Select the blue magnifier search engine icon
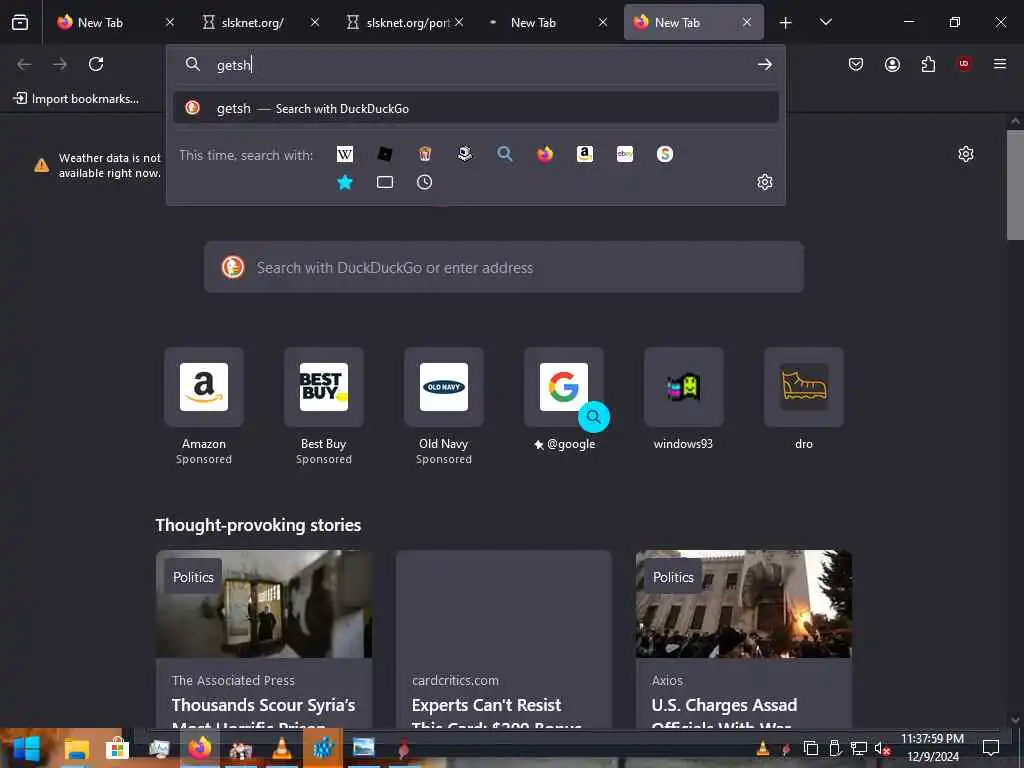Image resolution: width=1024 pixels, height=768 pixels. pos(505,154)
